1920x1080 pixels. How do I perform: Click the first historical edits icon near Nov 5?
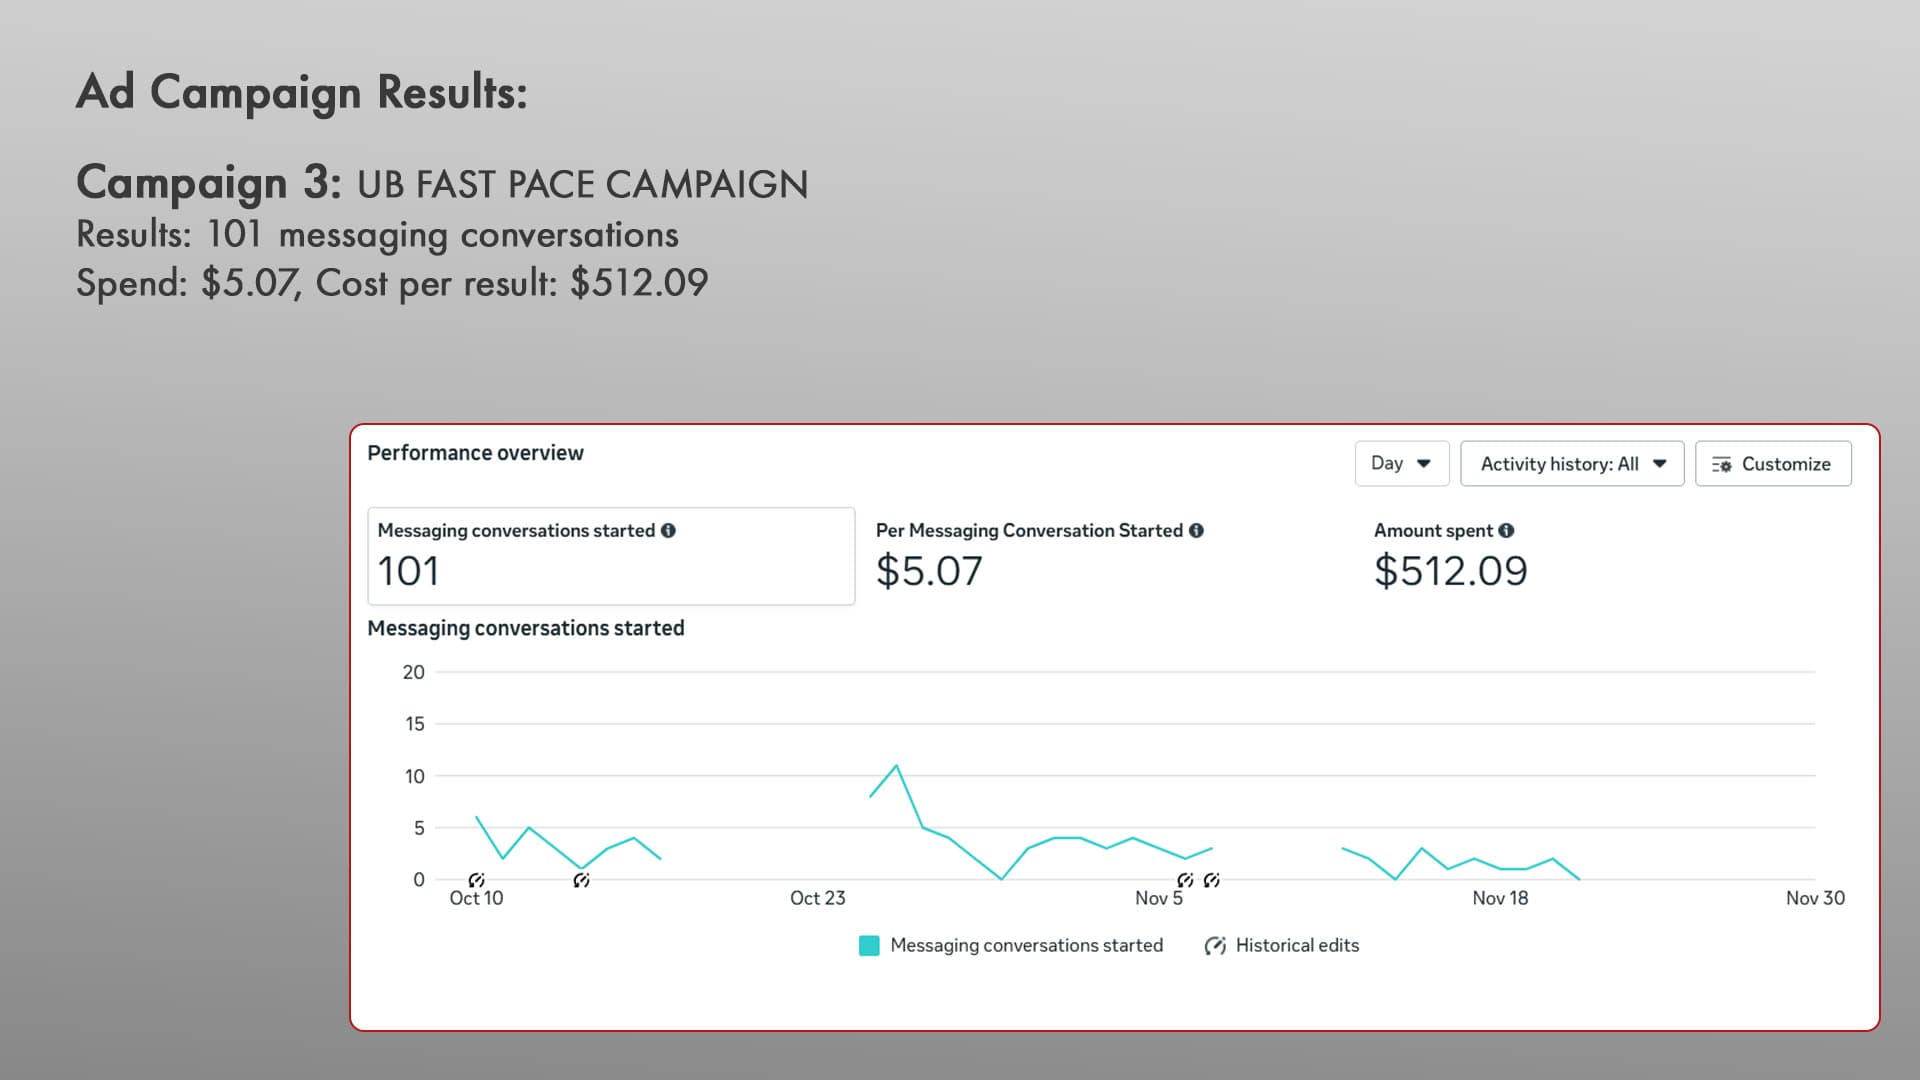click(x=1185, y=879)
